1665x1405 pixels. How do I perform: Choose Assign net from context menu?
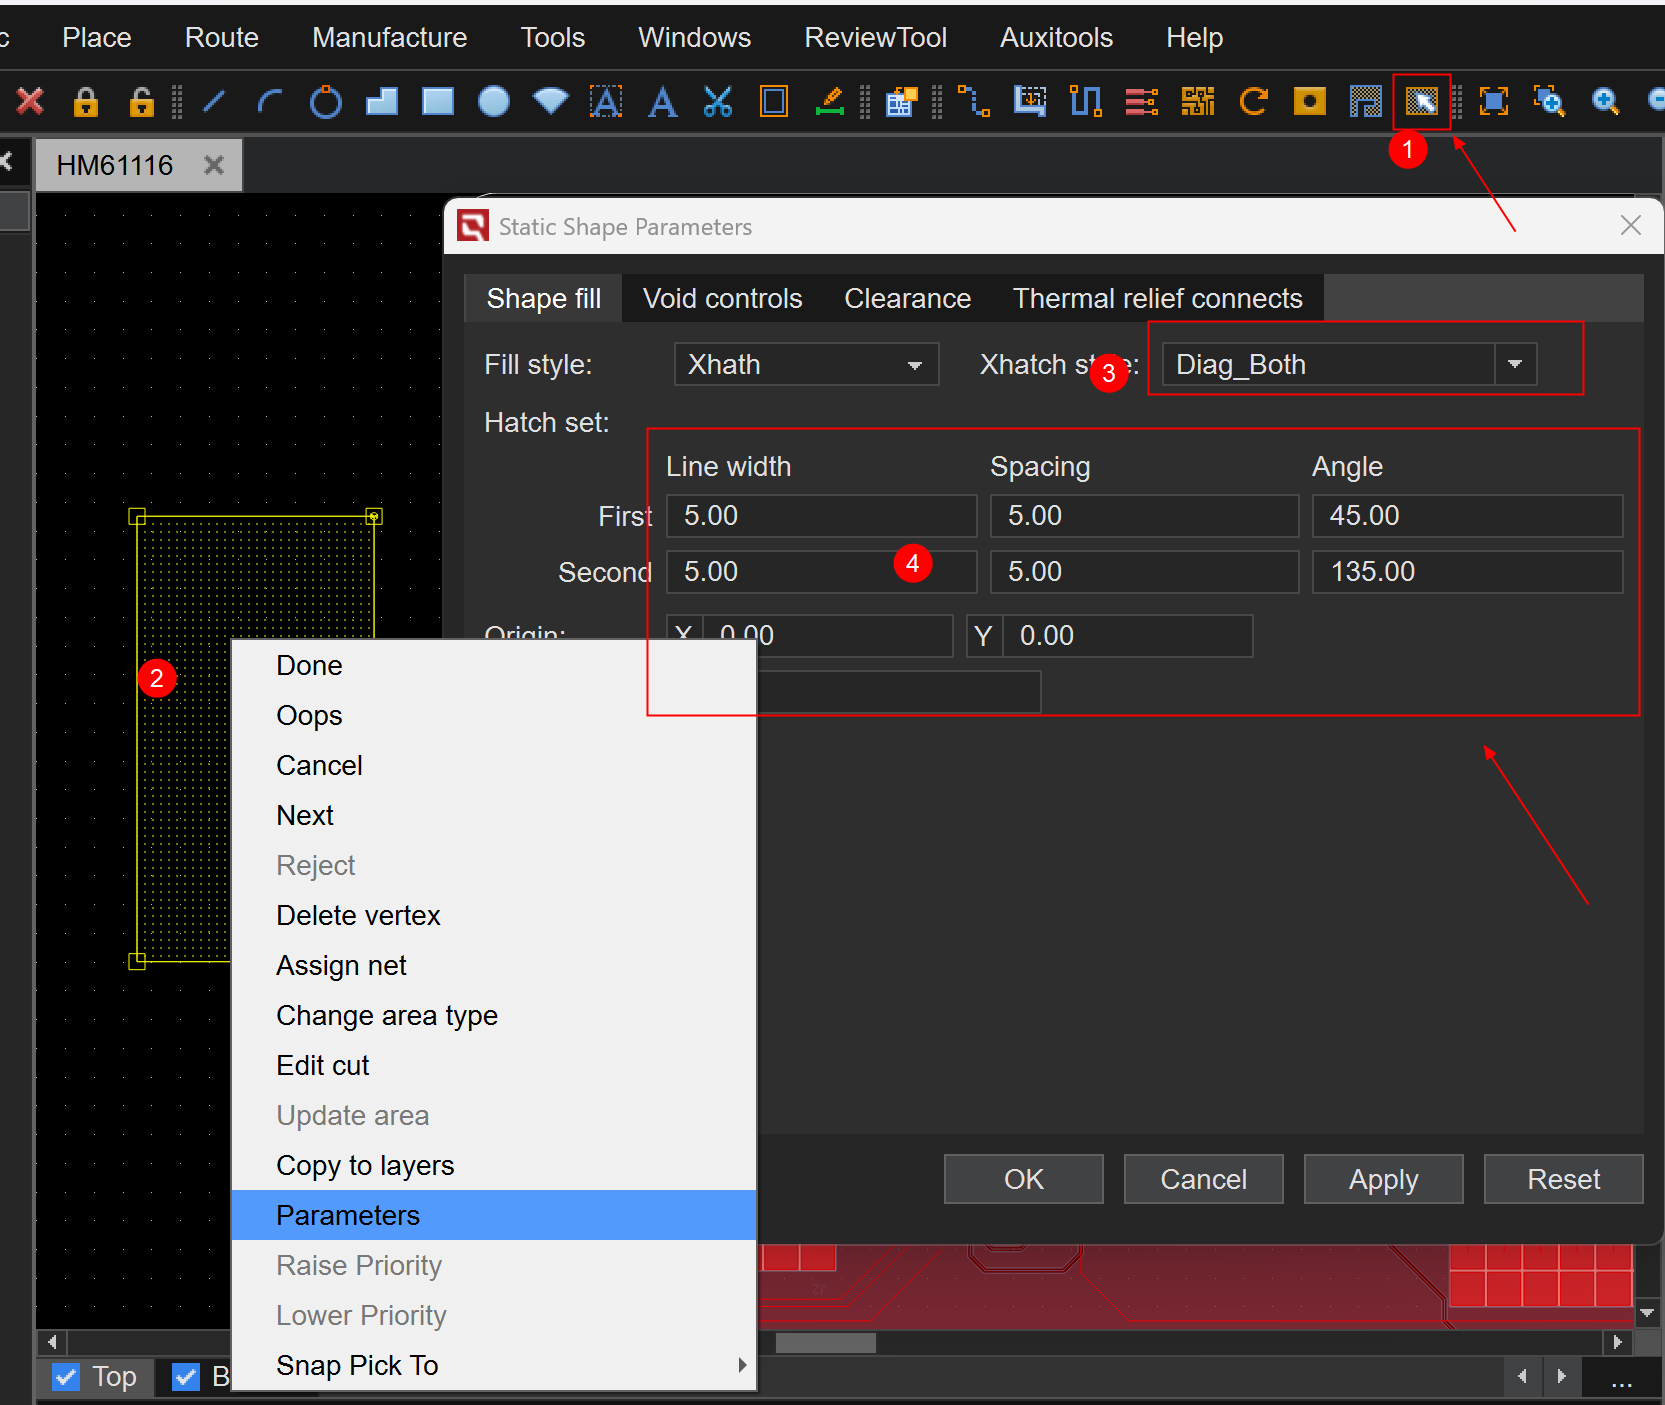pos(341,965)
